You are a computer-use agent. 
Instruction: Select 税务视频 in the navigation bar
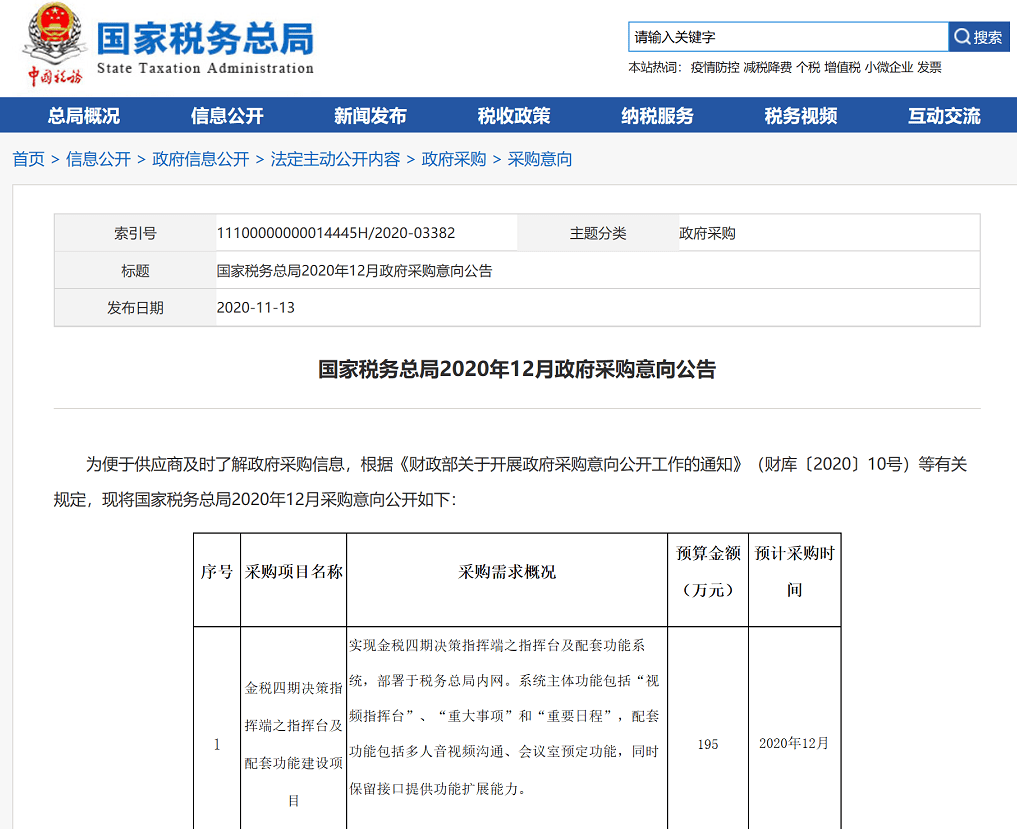click(801, 116)
